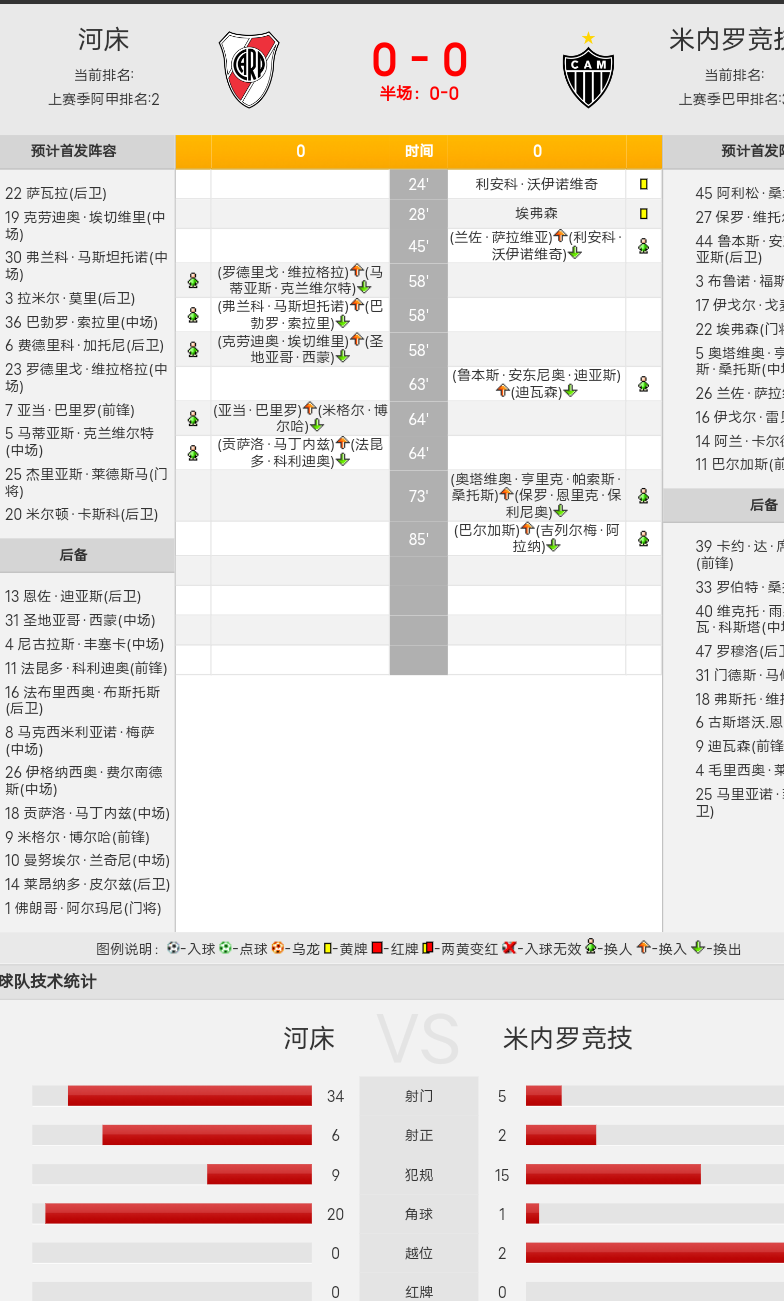Screen dimensions: 784x1301
Task: Click player 7 亚当·巴里罗(前锋)
Action: (70, 410)
